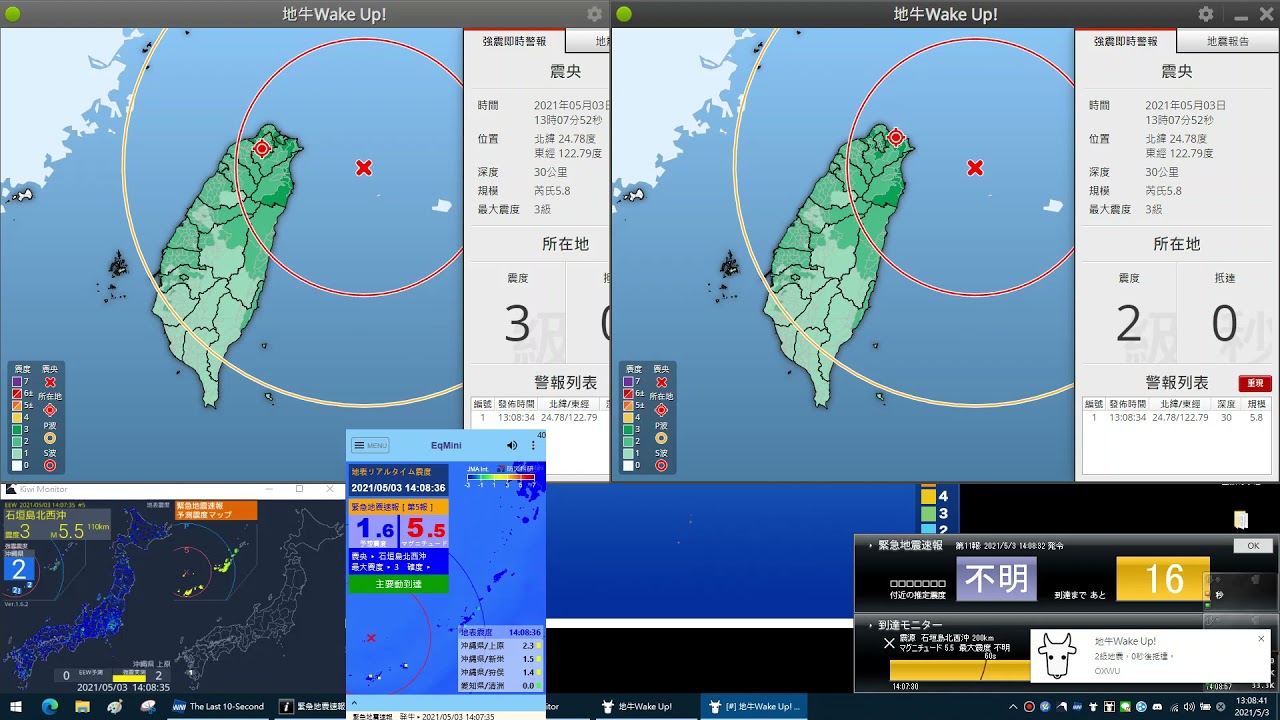Image resolution: width=1280 pixels, height=720 pixels.
Task: Switch to 強震即時警報 tab in right window
Action: coord(1125,41)
